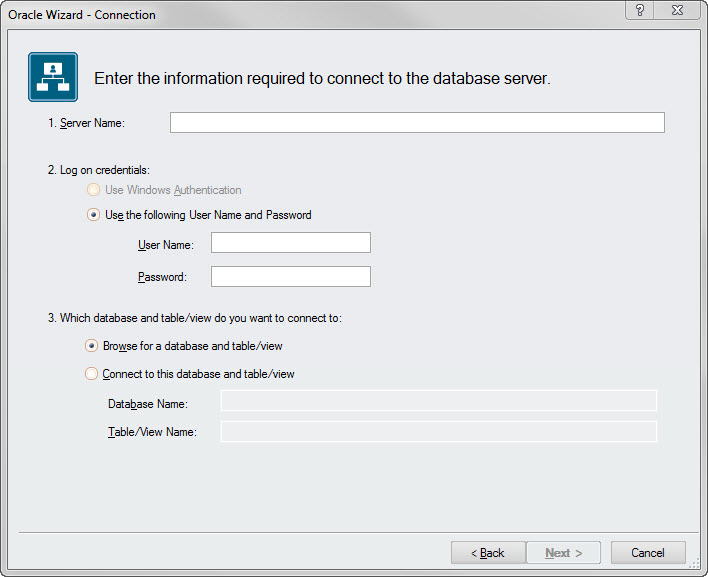Click the Database Name field
The image size is (708, 577).
[439, 400]
